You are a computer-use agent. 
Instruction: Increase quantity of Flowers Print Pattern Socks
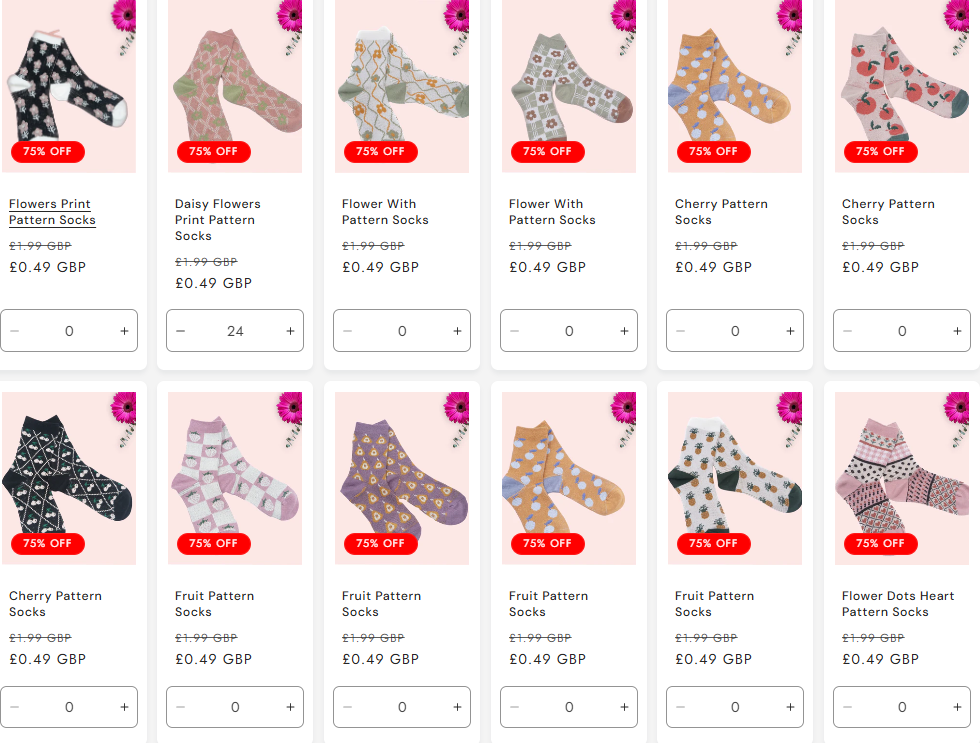(124, 331)
